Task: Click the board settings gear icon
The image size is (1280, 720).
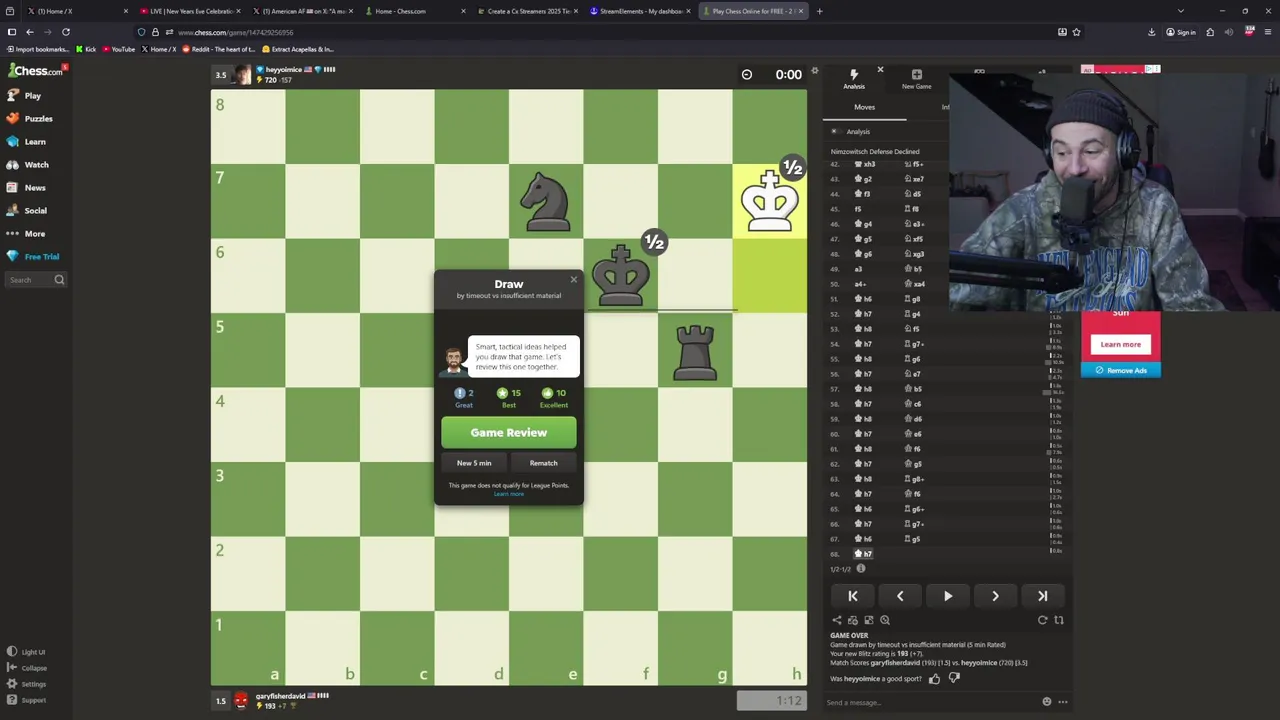Action: [814, 71]
